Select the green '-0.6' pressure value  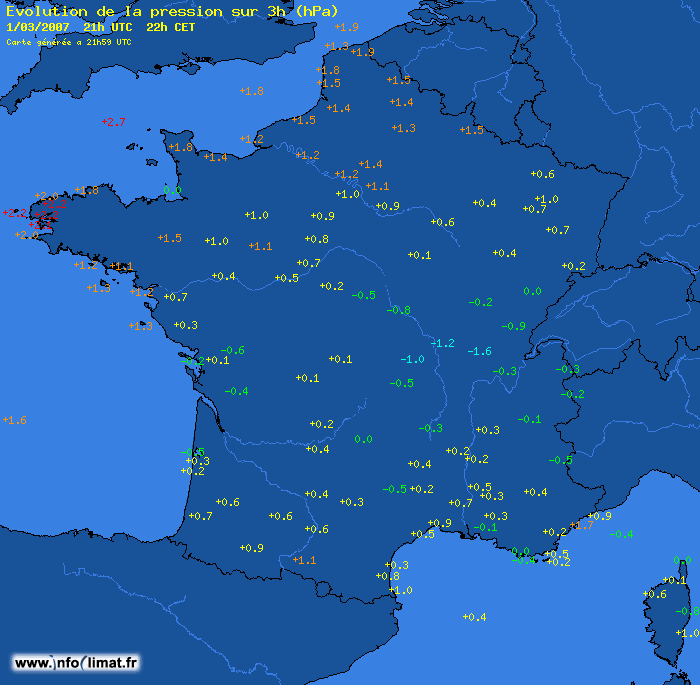point(232,351)
